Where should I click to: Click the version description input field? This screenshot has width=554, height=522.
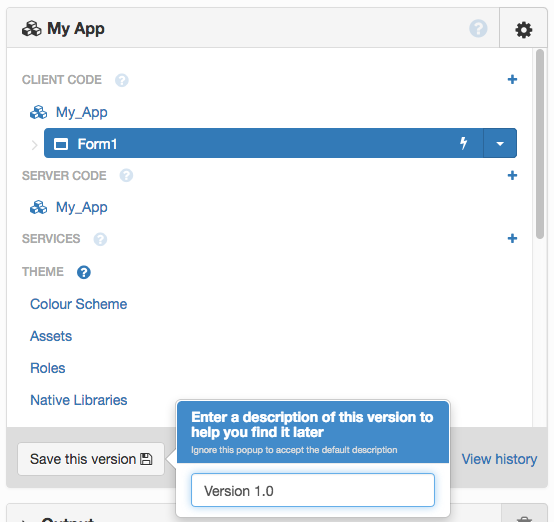click(x=313, y=491)
